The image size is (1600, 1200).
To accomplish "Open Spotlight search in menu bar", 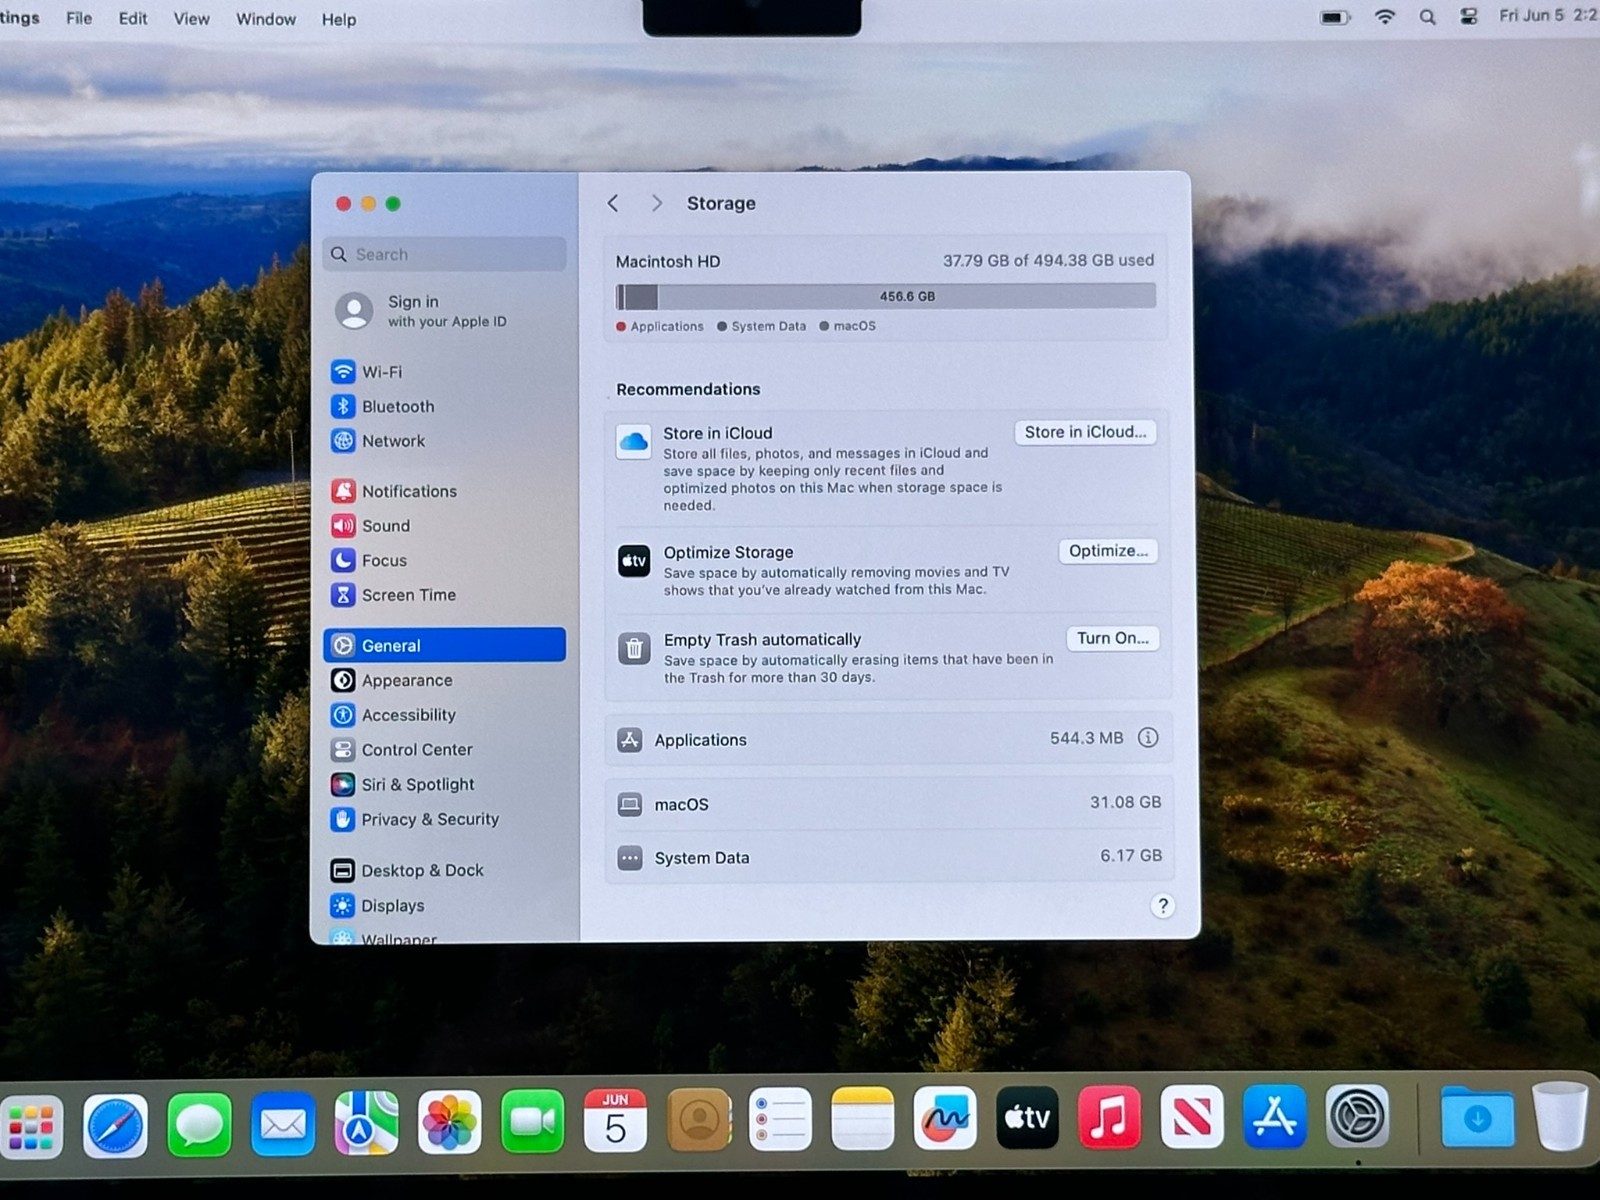I will pos(1427,17).
